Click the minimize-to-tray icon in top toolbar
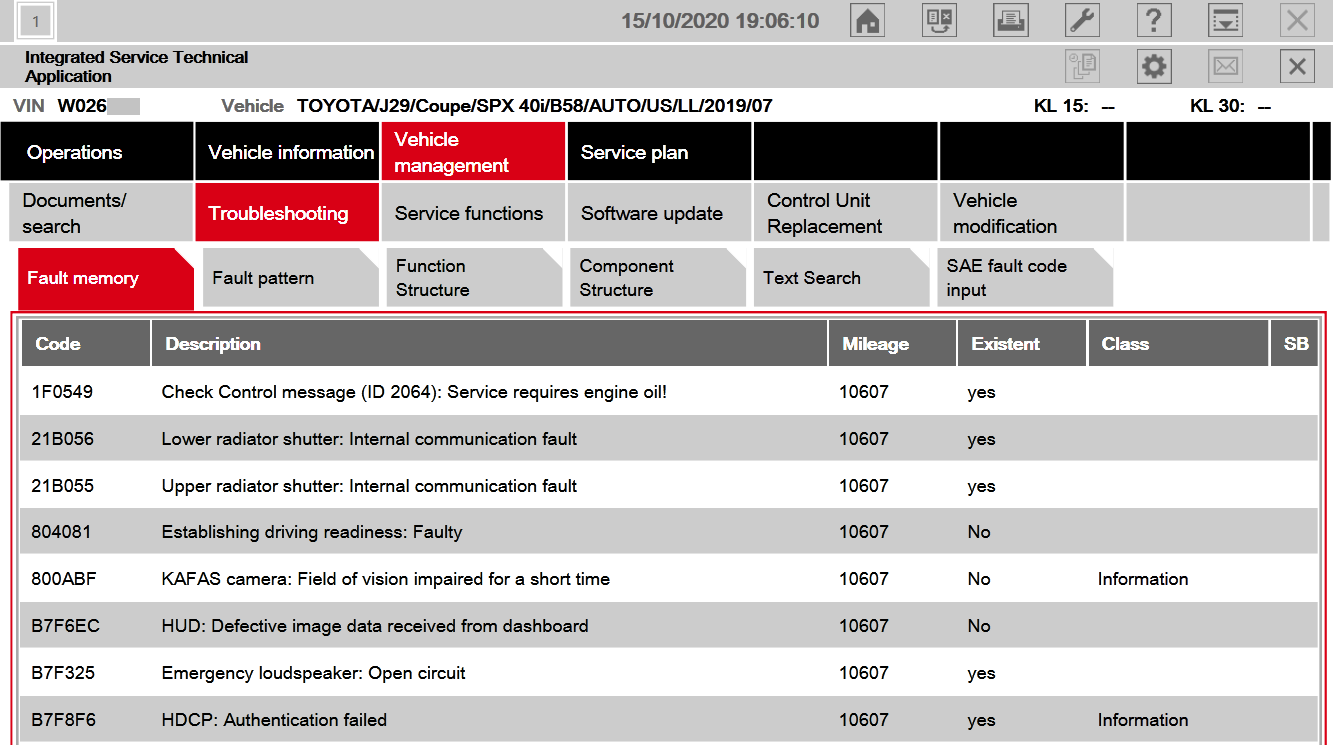This screenshot has width=1333, height=745. [x=1225, y=20]
